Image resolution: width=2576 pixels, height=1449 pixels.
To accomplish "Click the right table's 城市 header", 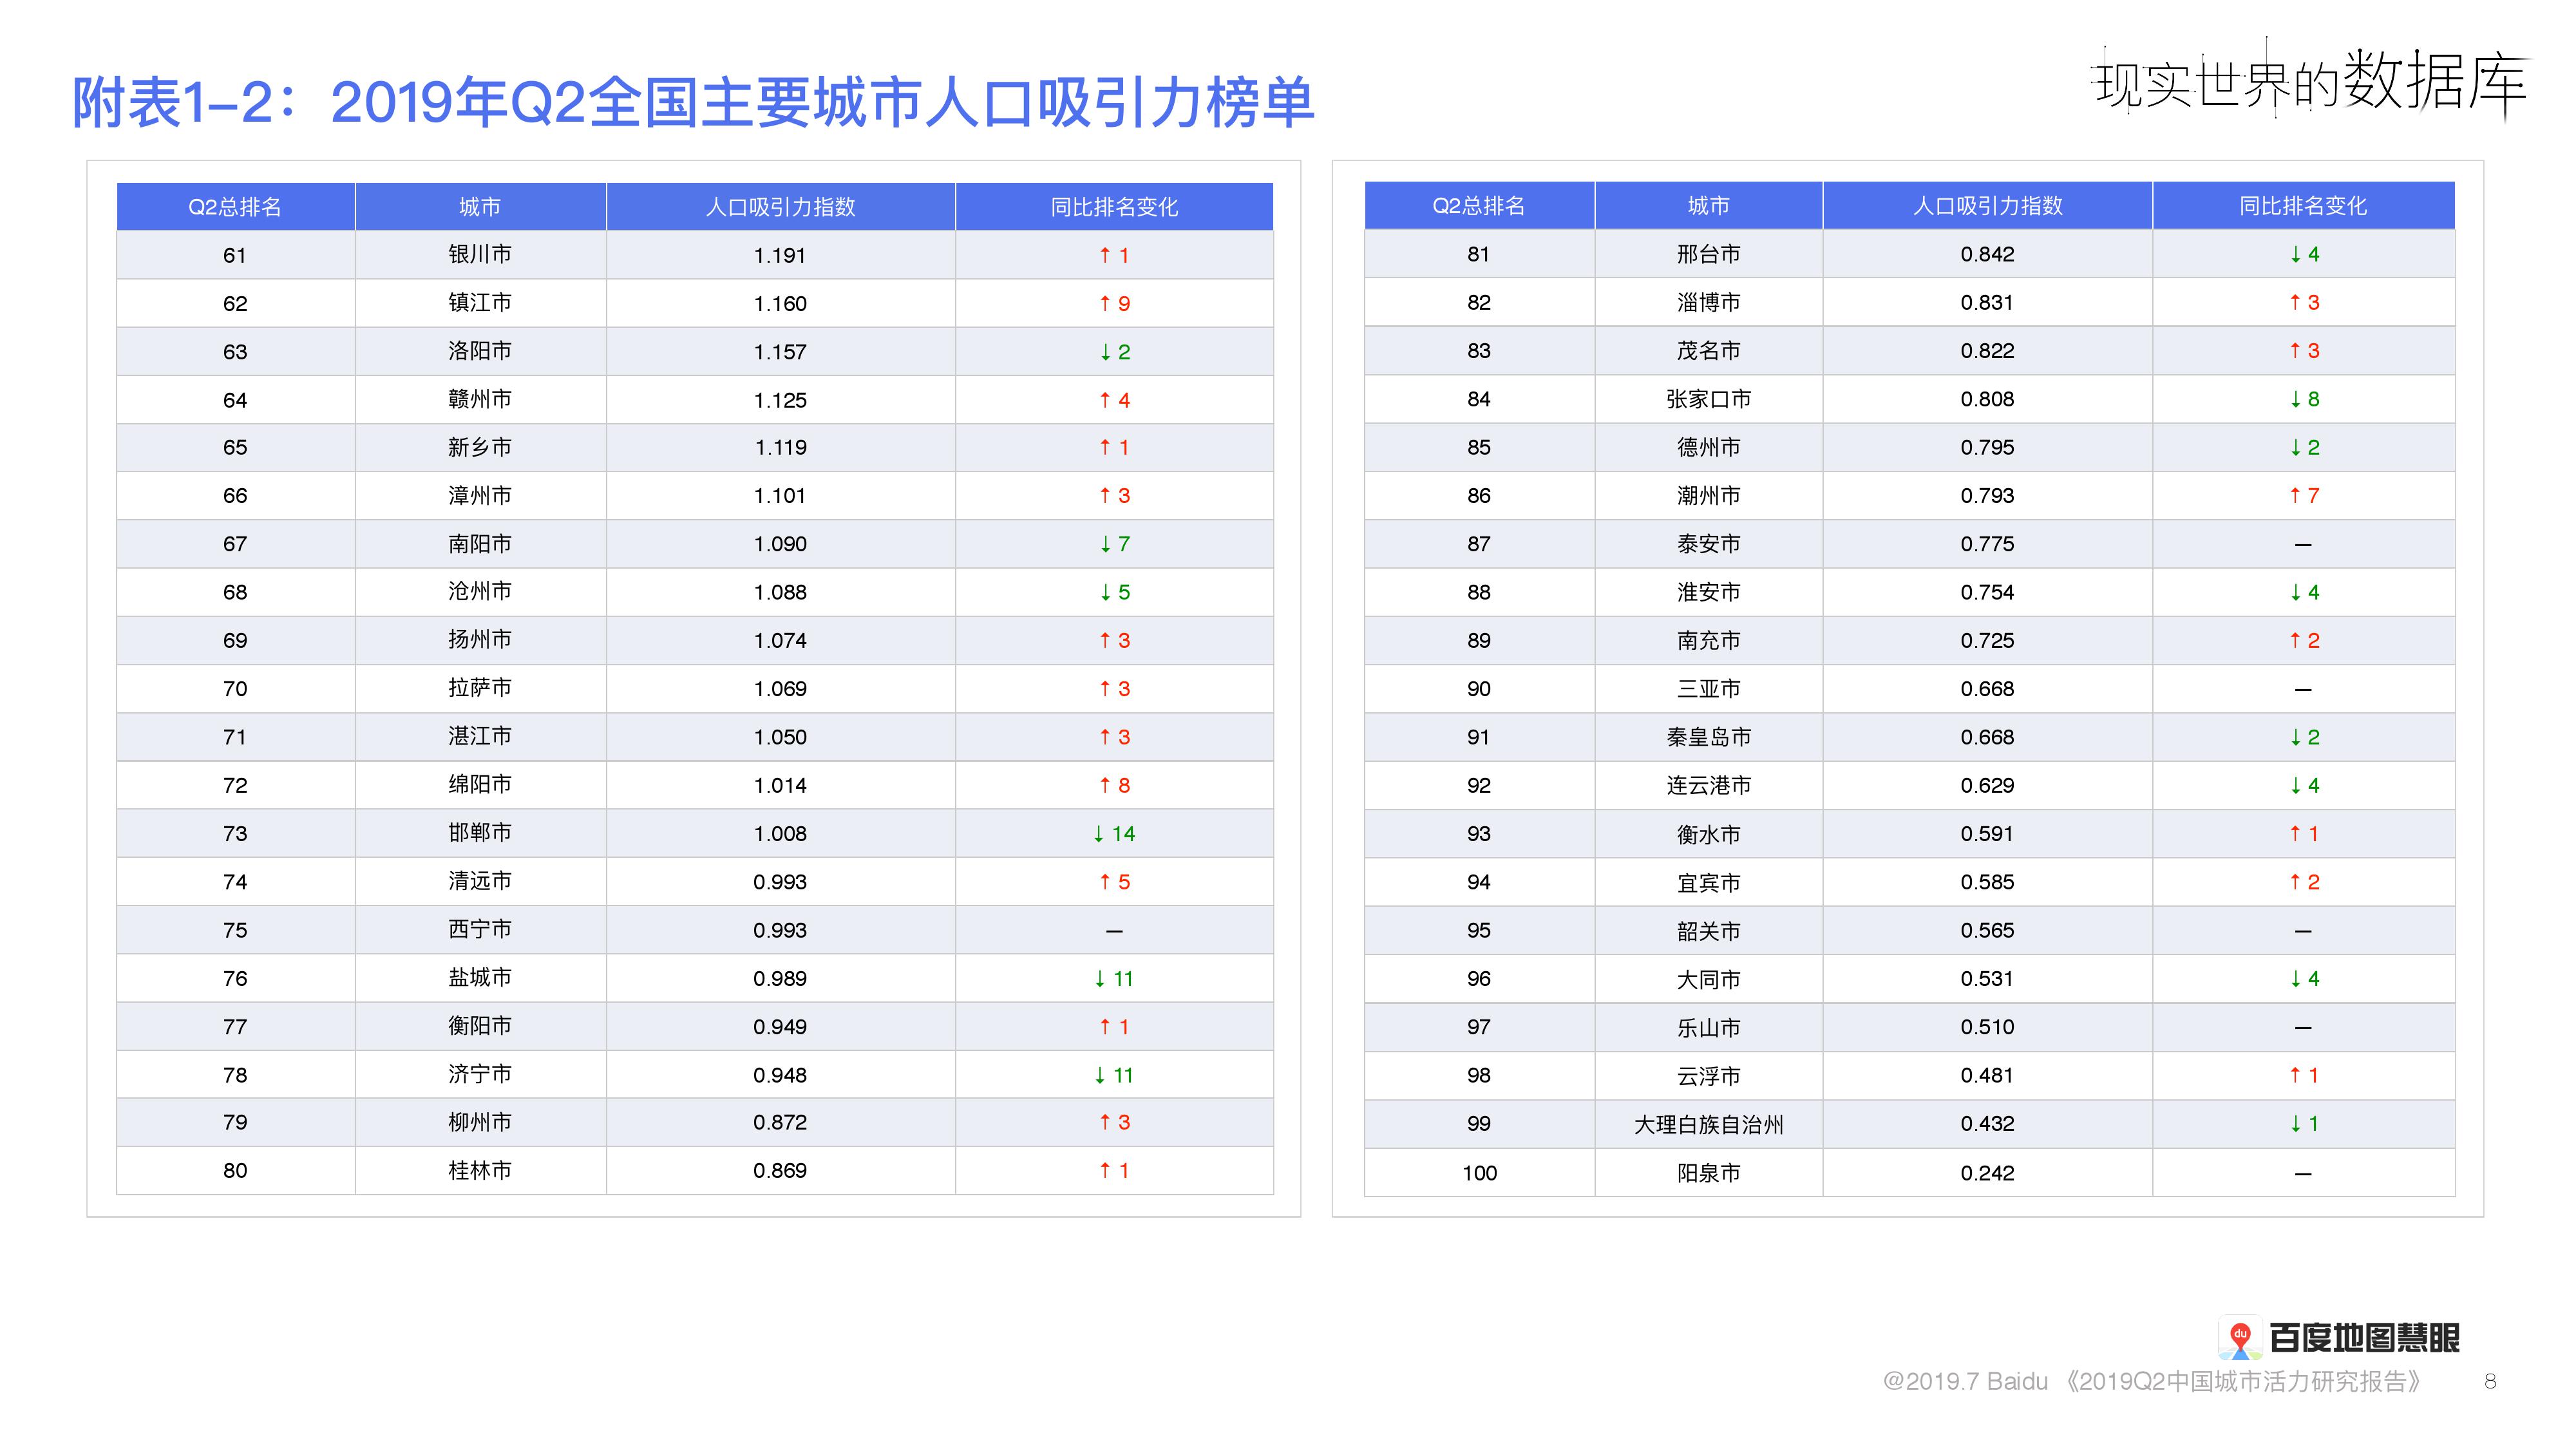I will (x=1708, y=206).
